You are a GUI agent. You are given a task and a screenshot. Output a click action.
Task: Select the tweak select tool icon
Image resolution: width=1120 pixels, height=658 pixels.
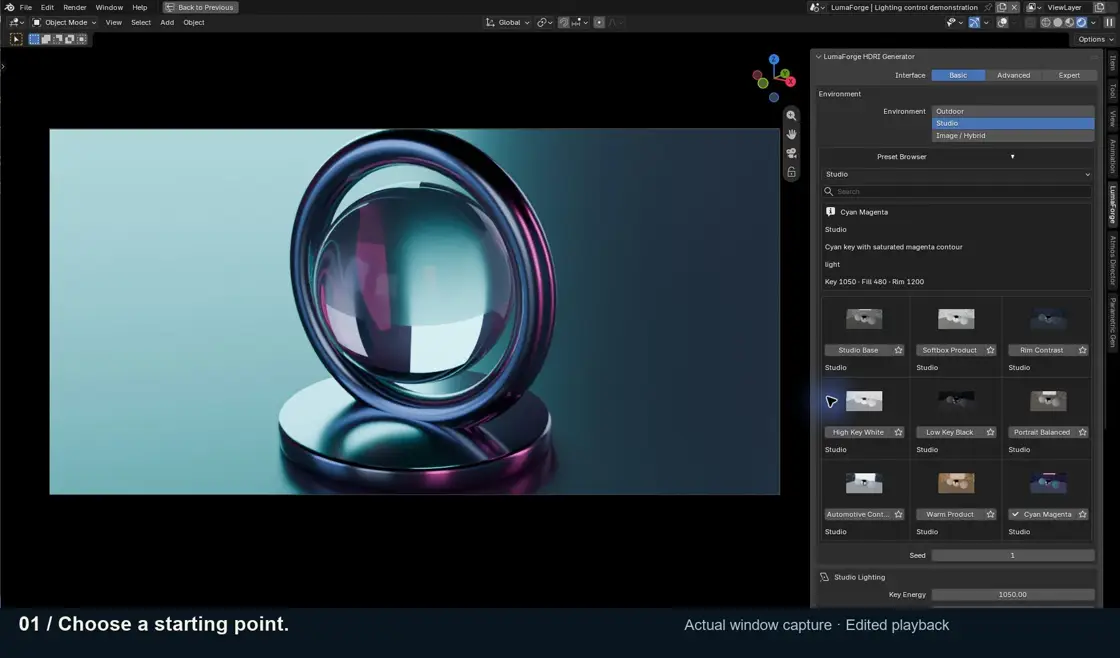(16, 39)
